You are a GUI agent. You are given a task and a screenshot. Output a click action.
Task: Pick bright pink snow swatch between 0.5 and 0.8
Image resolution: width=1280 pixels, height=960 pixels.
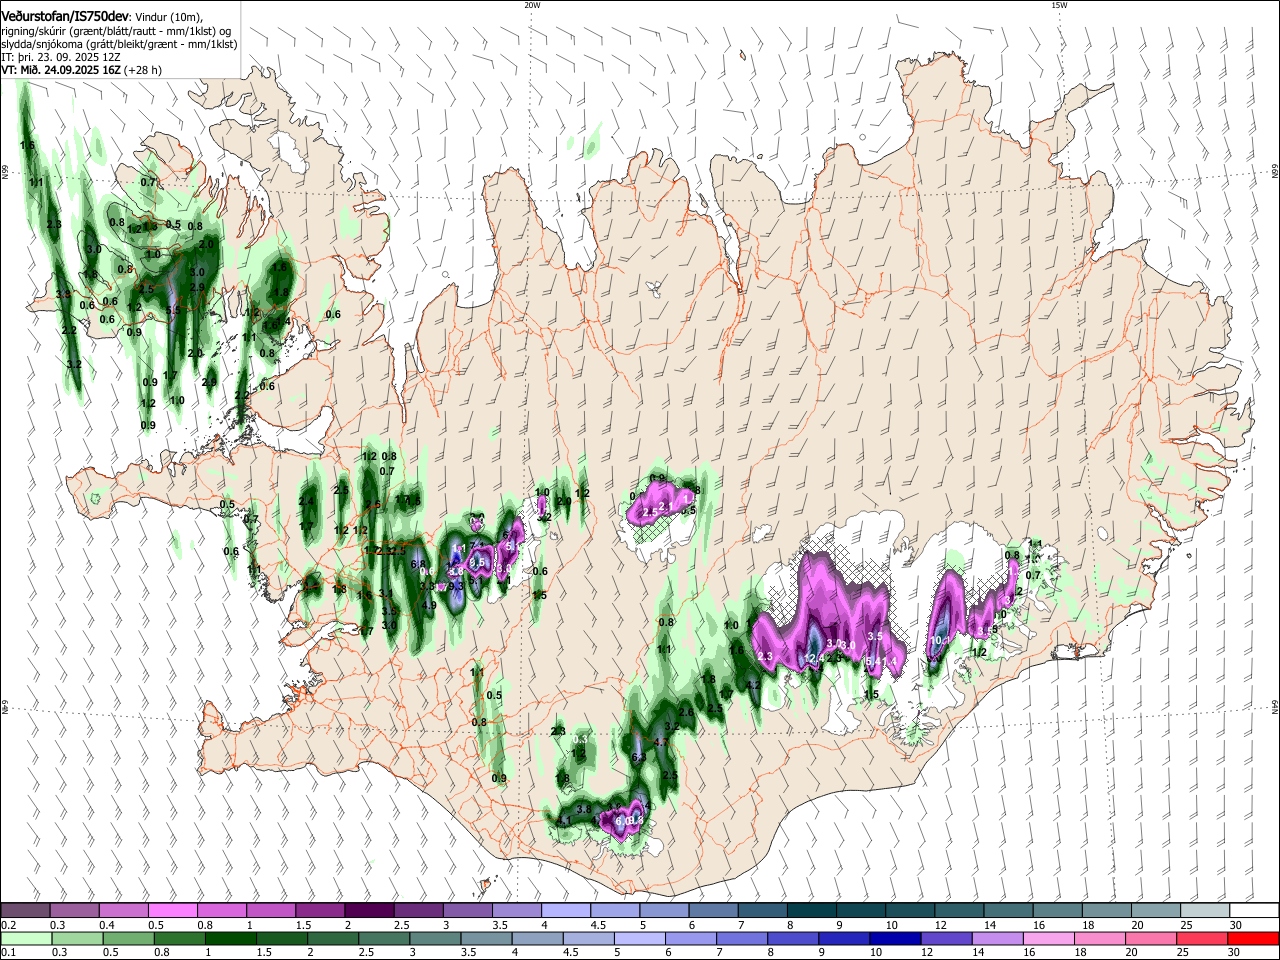[172, 911]
